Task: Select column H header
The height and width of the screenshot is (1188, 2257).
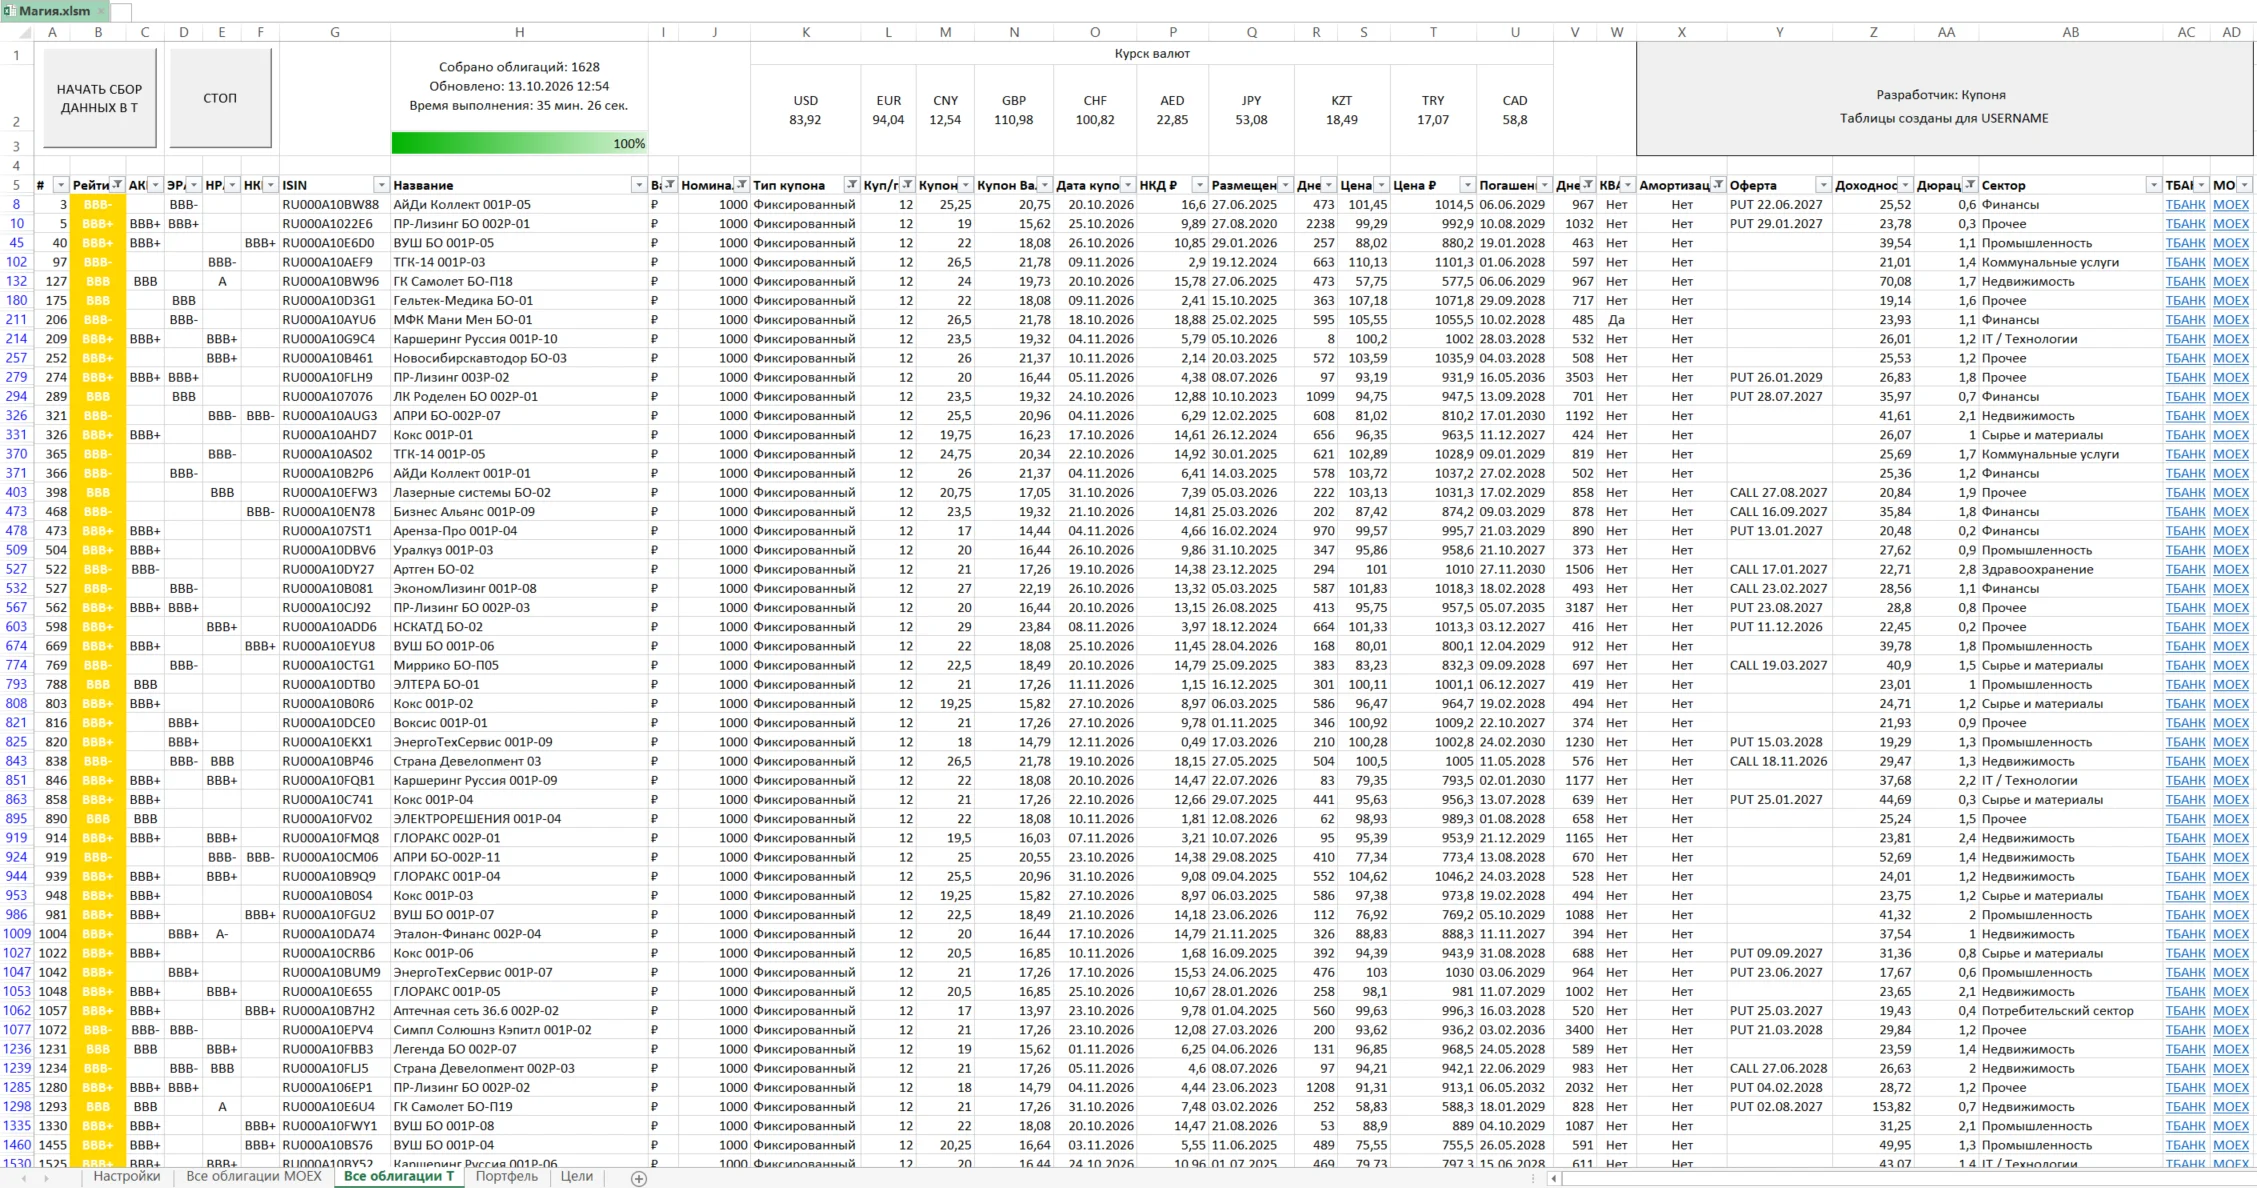Action: pos(519,32)
